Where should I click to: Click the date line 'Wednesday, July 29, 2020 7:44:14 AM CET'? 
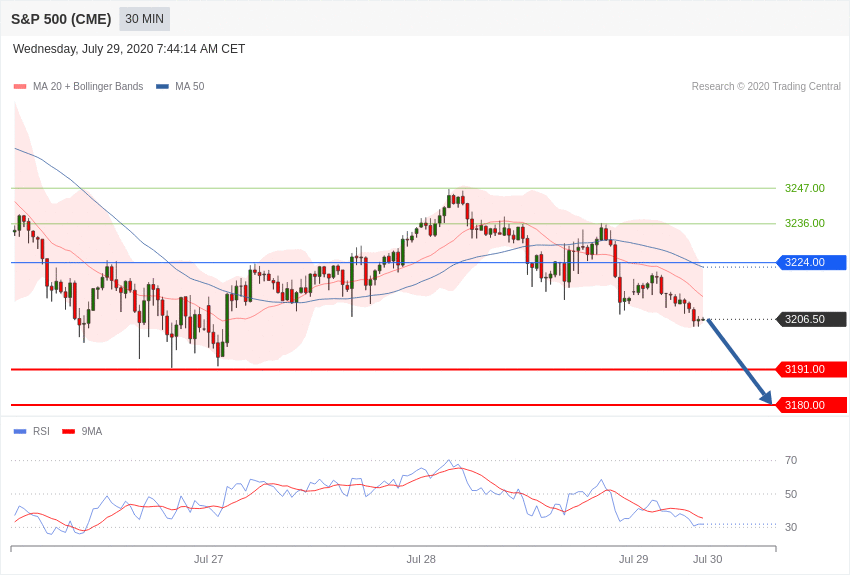(129, 49)
